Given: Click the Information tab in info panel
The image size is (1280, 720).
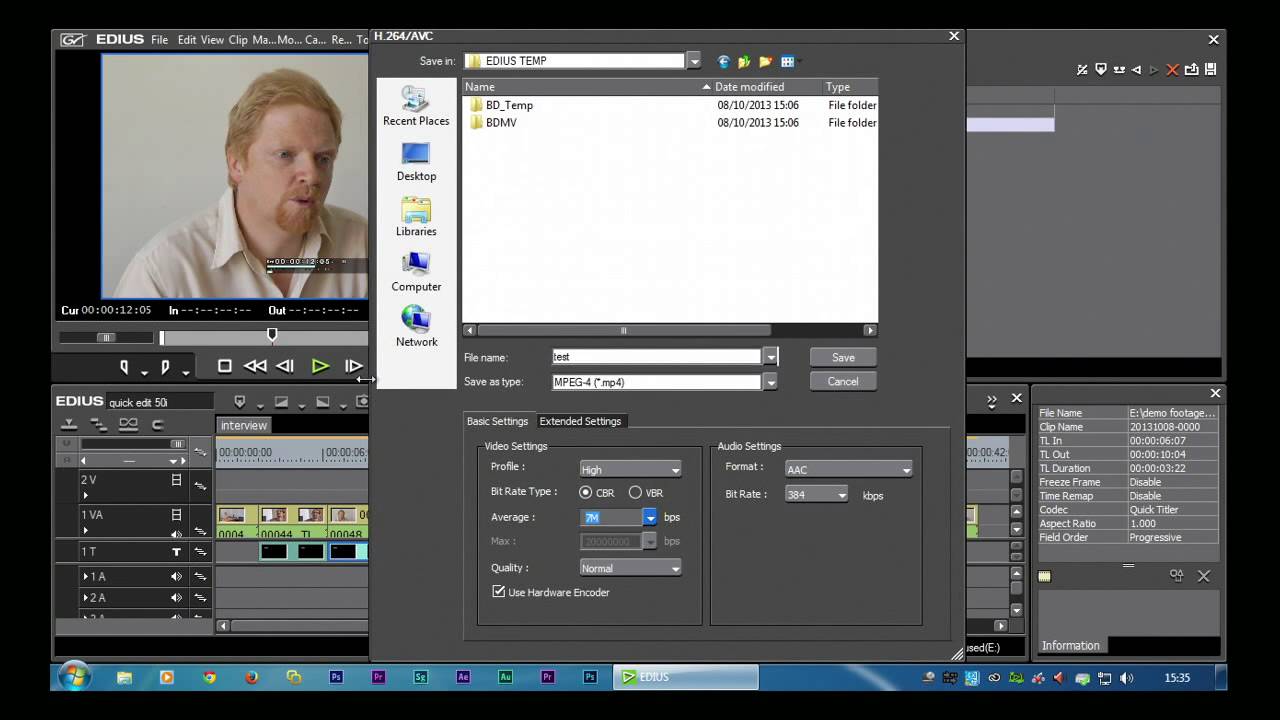Looking at the screenshot, I should point(1070,645).
